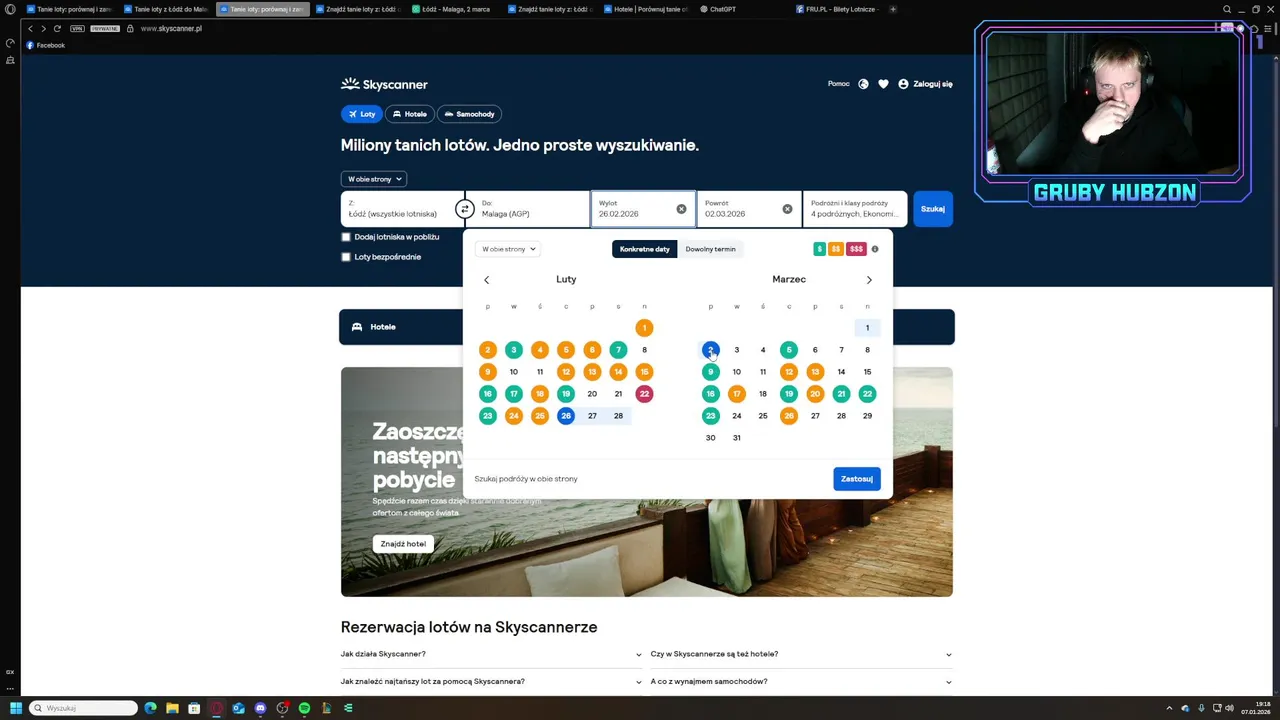
Task: Go back in the browser
Action: 30,29
